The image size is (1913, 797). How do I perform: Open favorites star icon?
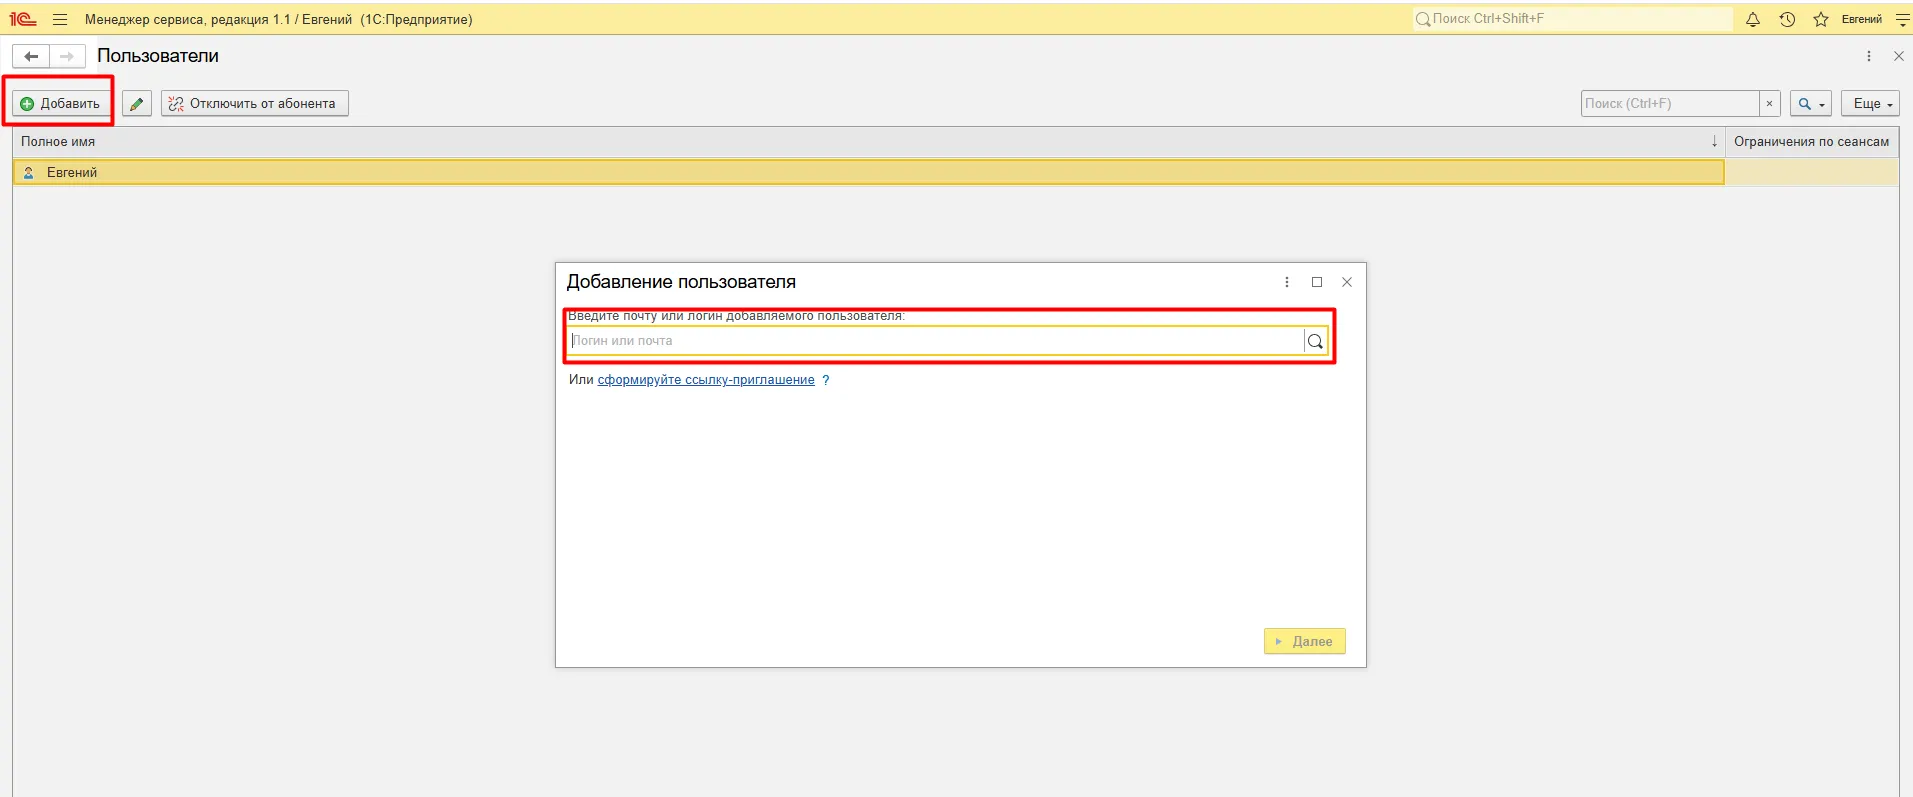pyautogui.click(x=1821, y=19)
